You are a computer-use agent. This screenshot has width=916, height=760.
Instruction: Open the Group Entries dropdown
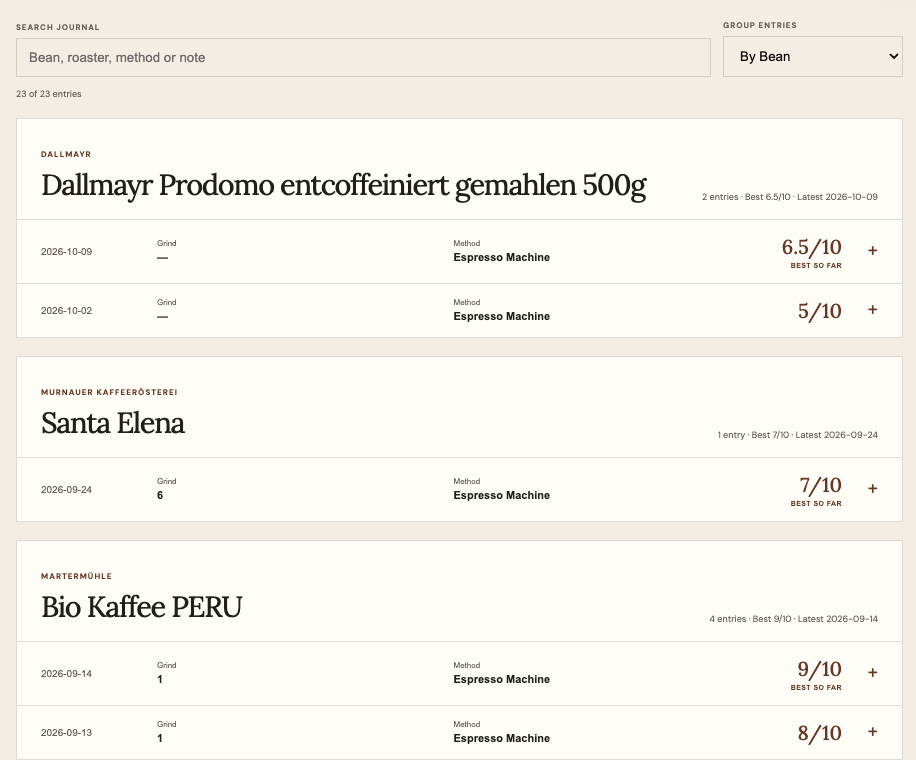(x=813, y=57)
